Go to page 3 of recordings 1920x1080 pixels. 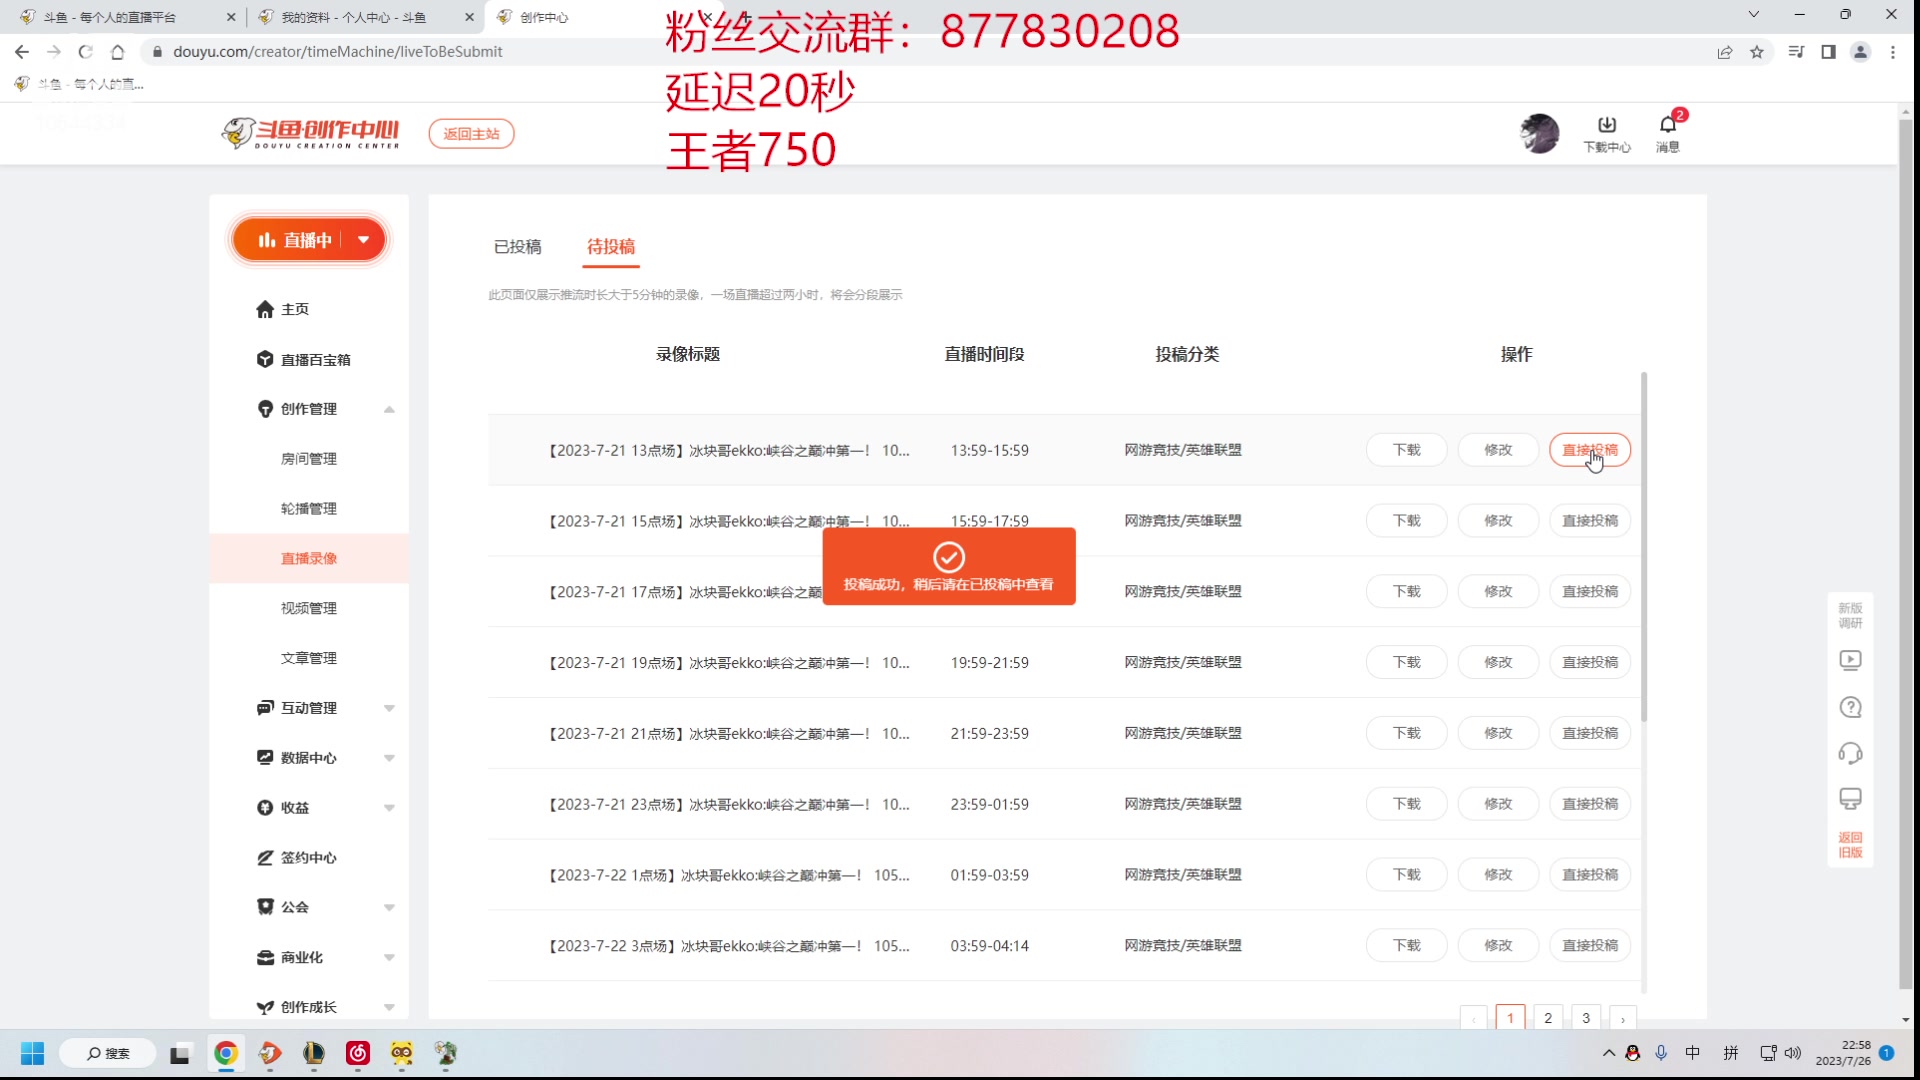1586,1018
